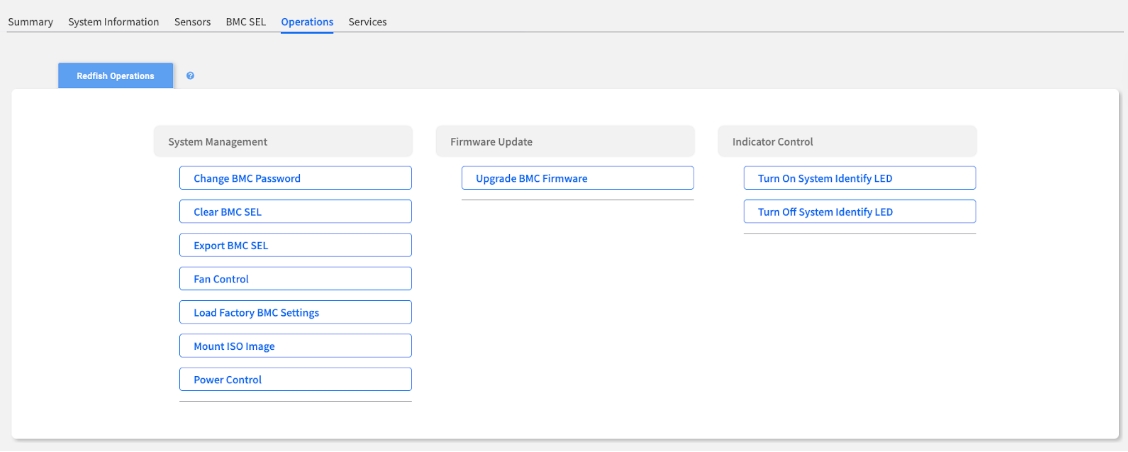
Task: Click the Operations tab
Action: point(307,22)
